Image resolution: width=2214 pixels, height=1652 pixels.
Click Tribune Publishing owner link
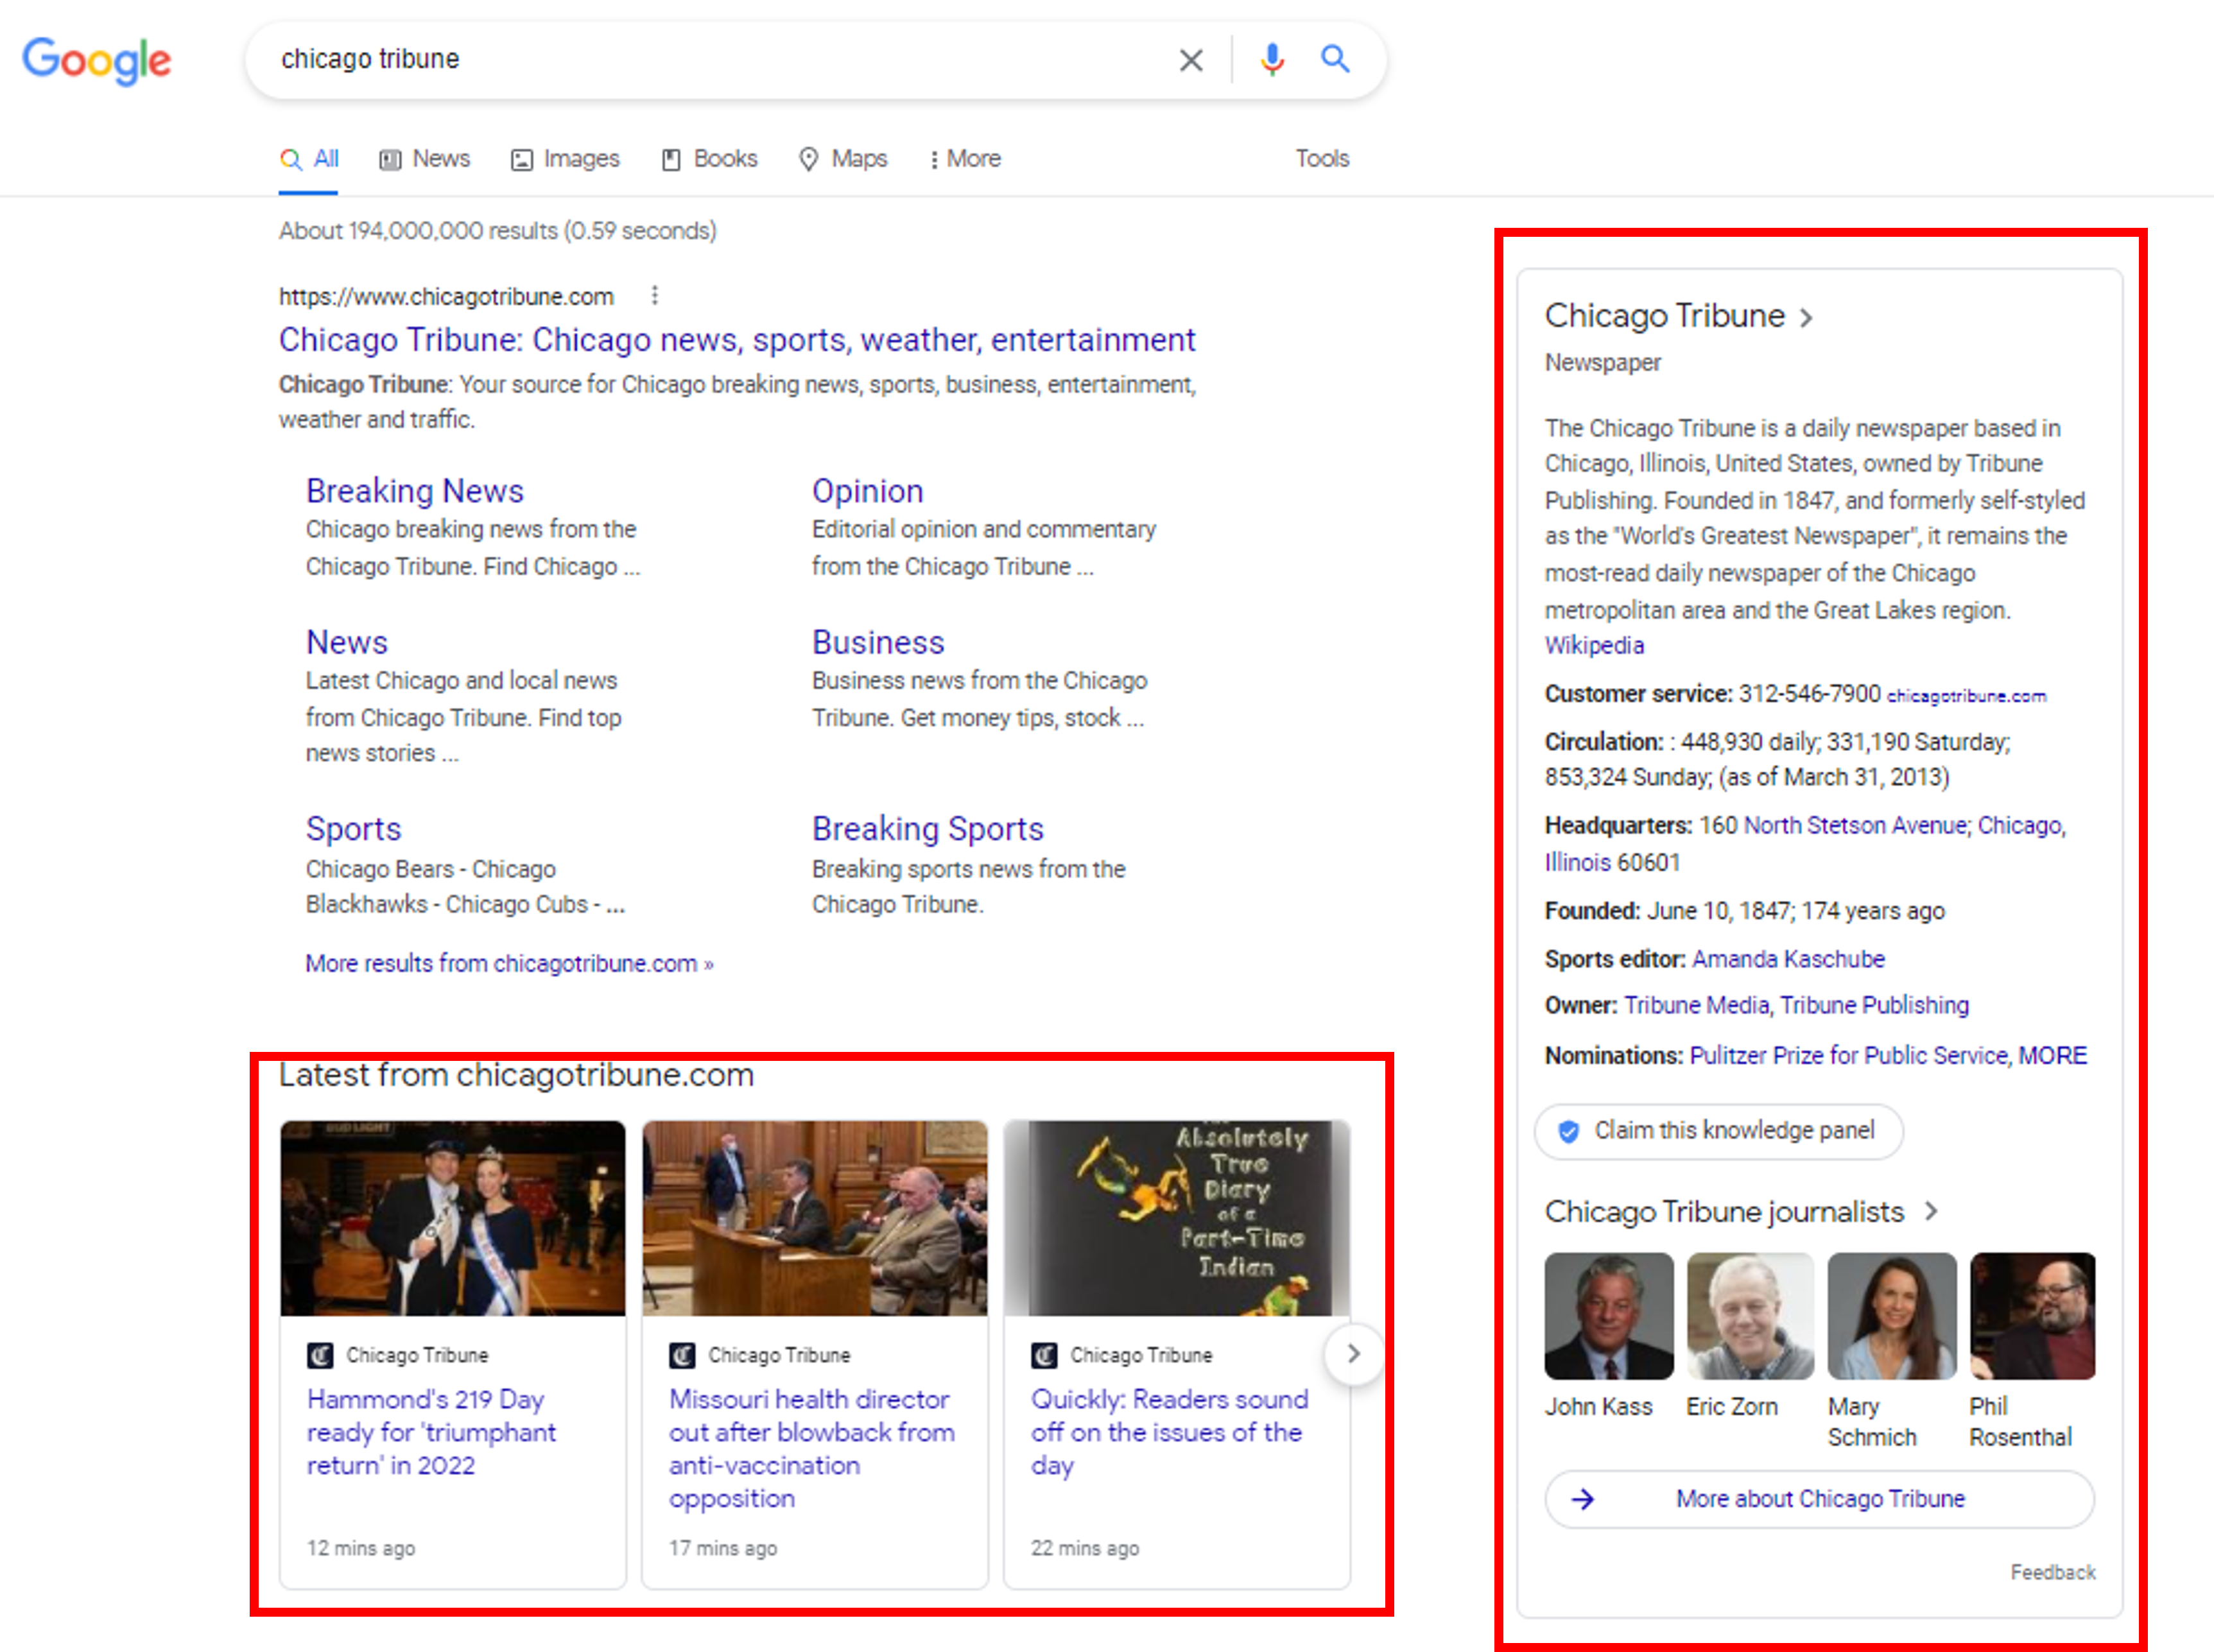pos(1875,1006)
